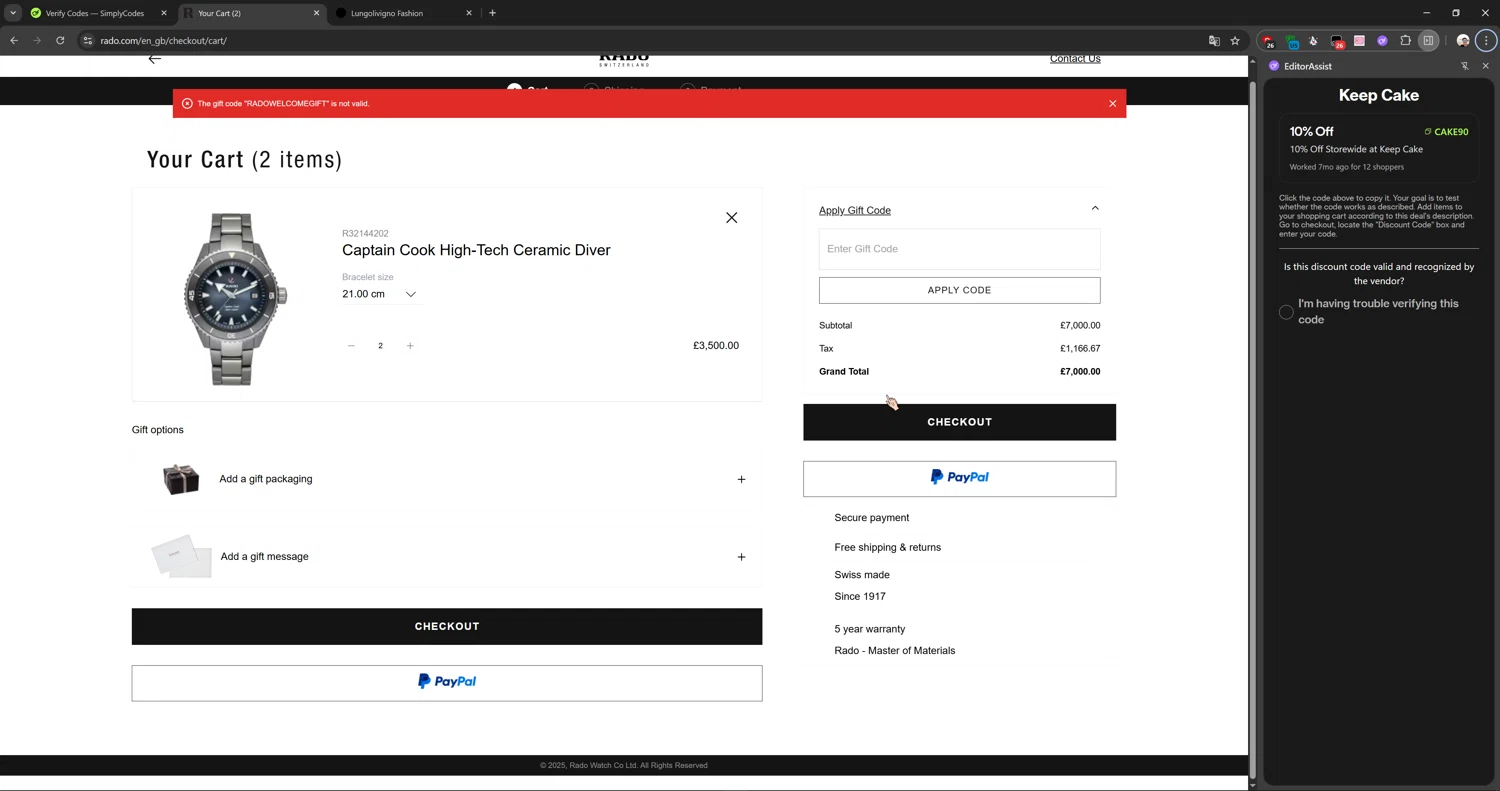The image size is (1500, 791).
Task: Click the Apply Gift Code link
Action: (x=855, y=210)
